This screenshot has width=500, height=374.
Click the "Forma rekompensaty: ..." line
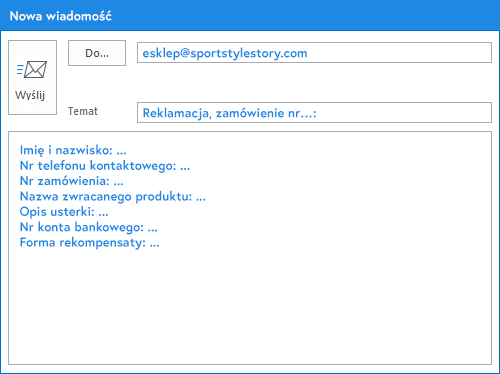[90, 243]
